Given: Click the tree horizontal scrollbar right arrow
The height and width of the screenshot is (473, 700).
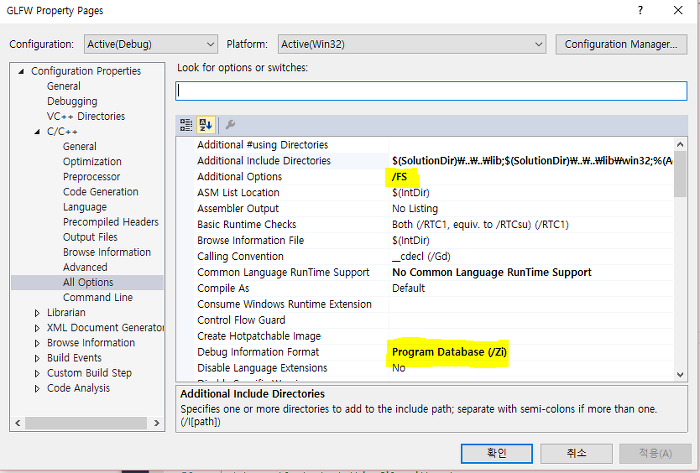Looking at the screenshot, I should coord(156,423).
